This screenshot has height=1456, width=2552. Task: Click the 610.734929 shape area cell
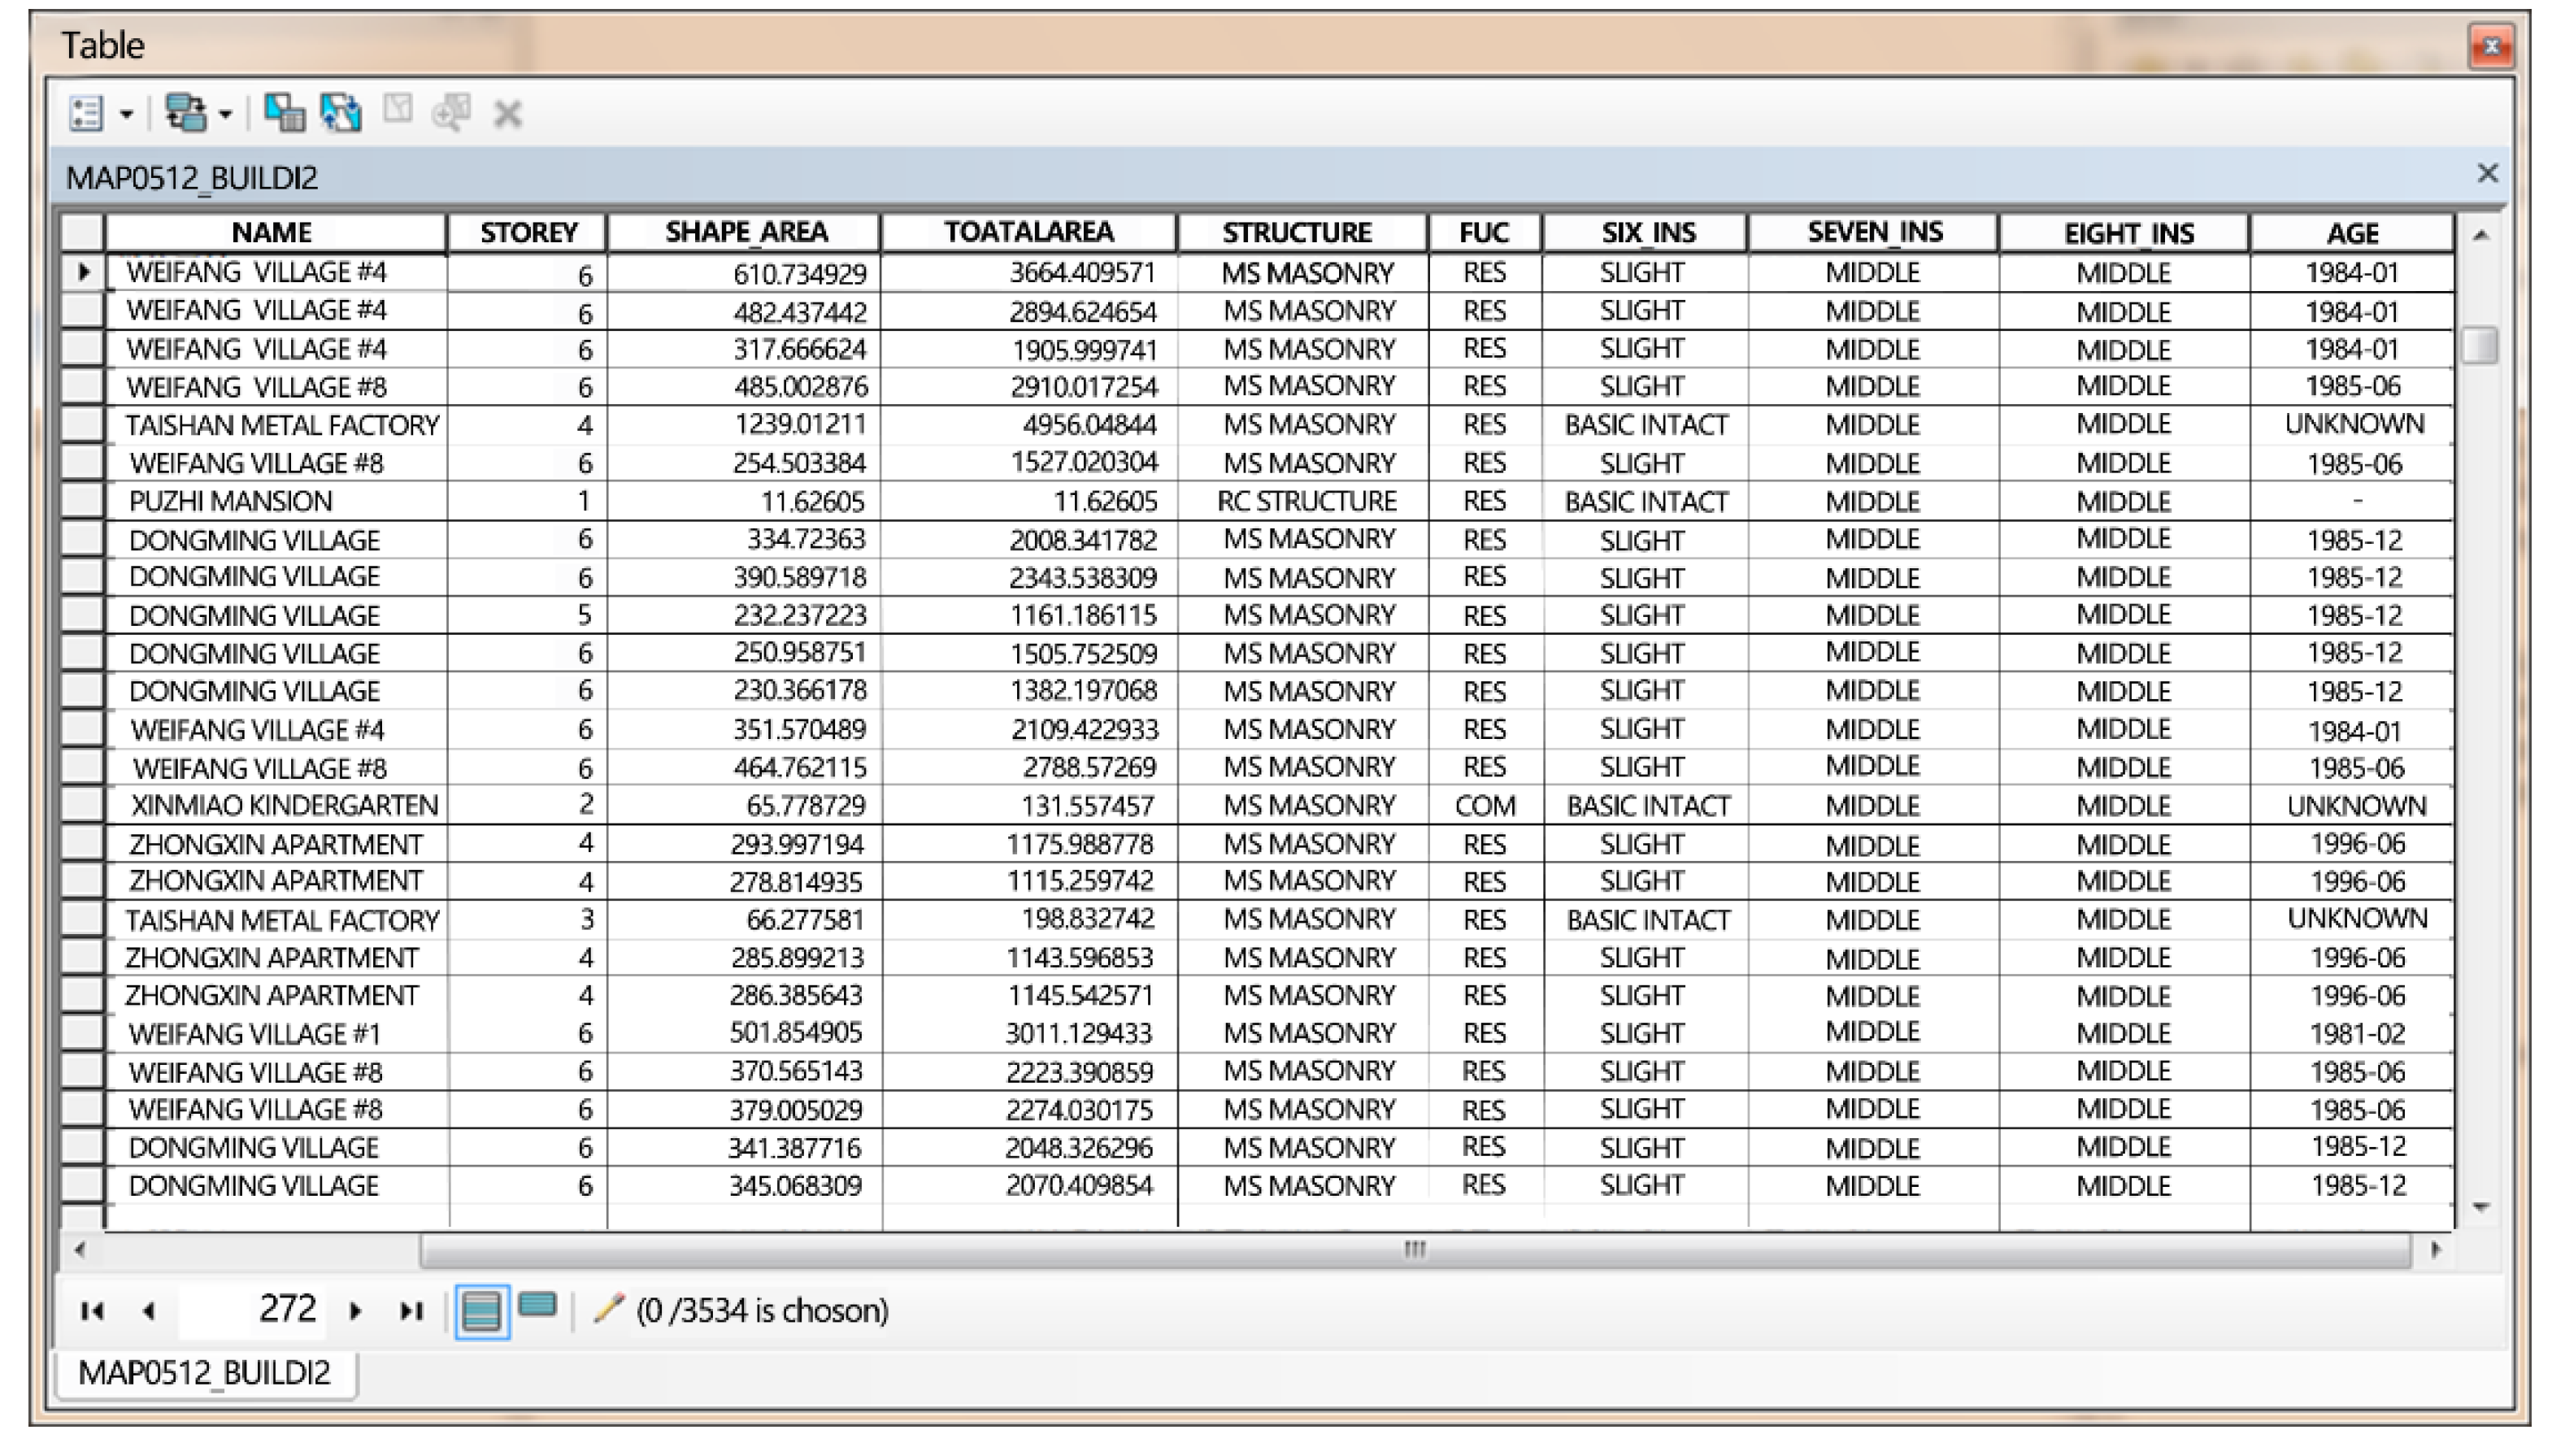coord(744,272)
